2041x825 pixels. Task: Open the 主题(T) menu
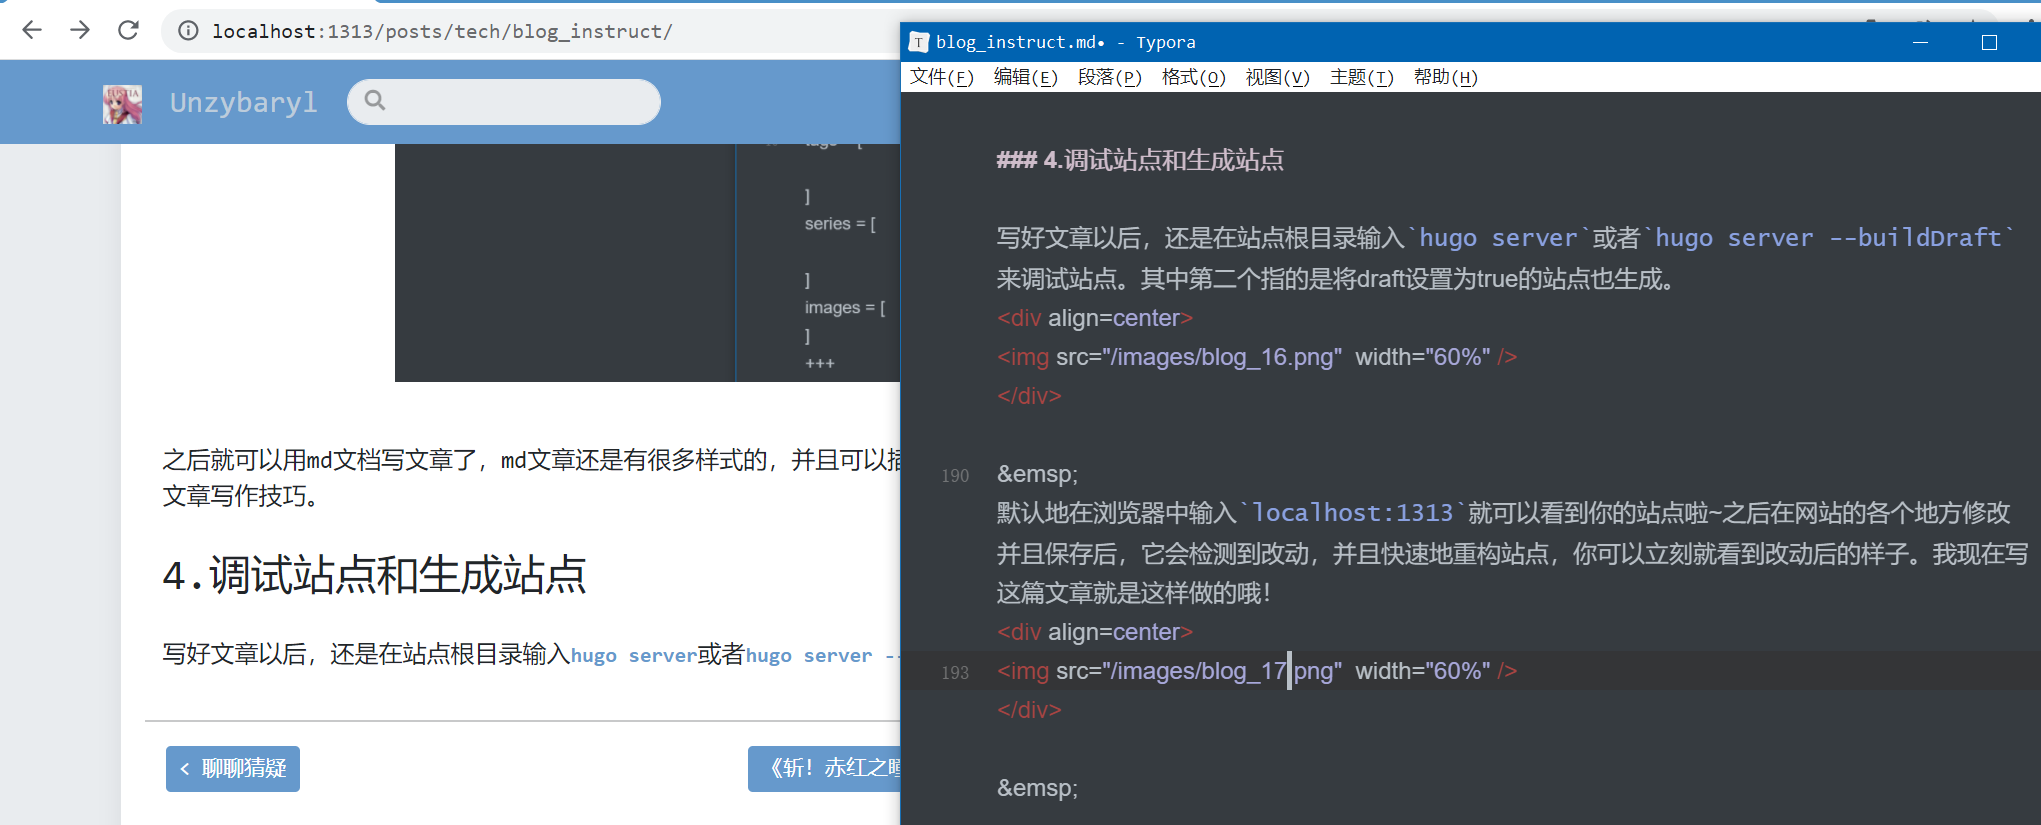(1361, 77)
